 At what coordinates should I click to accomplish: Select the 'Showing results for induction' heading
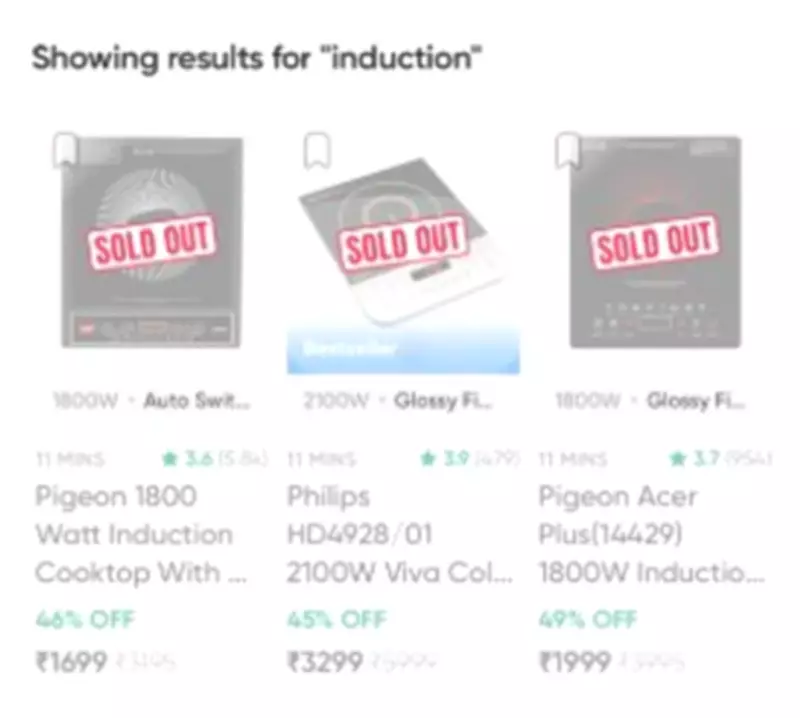pos(258,58)
